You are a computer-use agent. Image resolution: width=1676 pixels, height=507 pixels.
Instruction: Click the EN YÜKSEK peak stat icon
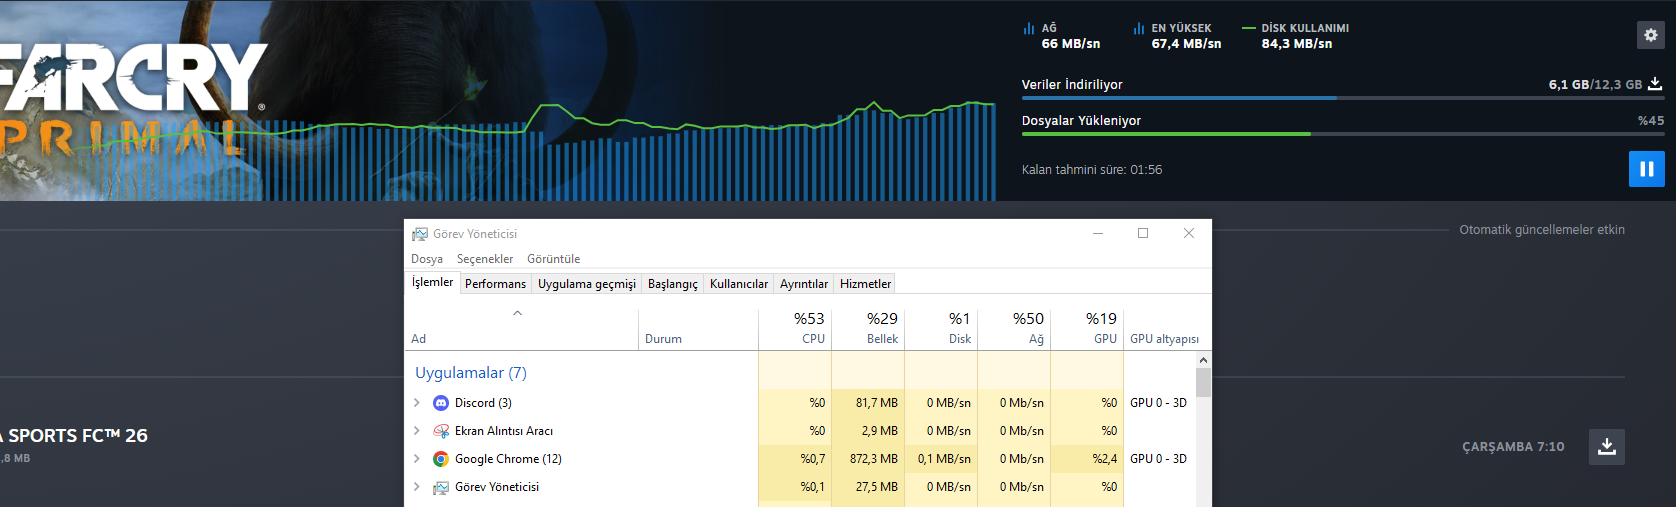click(x=1139, y=29)
